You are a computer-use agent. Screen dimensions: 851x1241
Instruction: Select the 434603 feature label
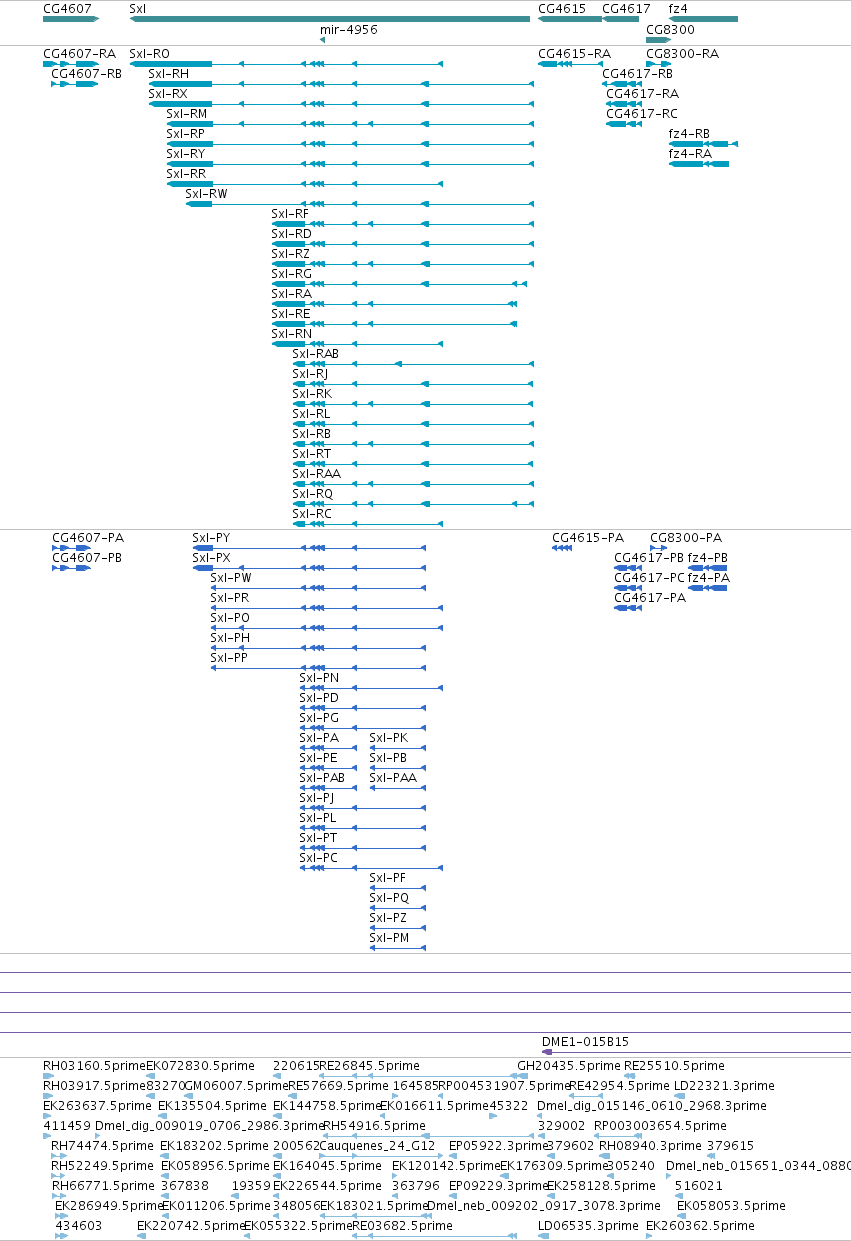[78, 1226]
